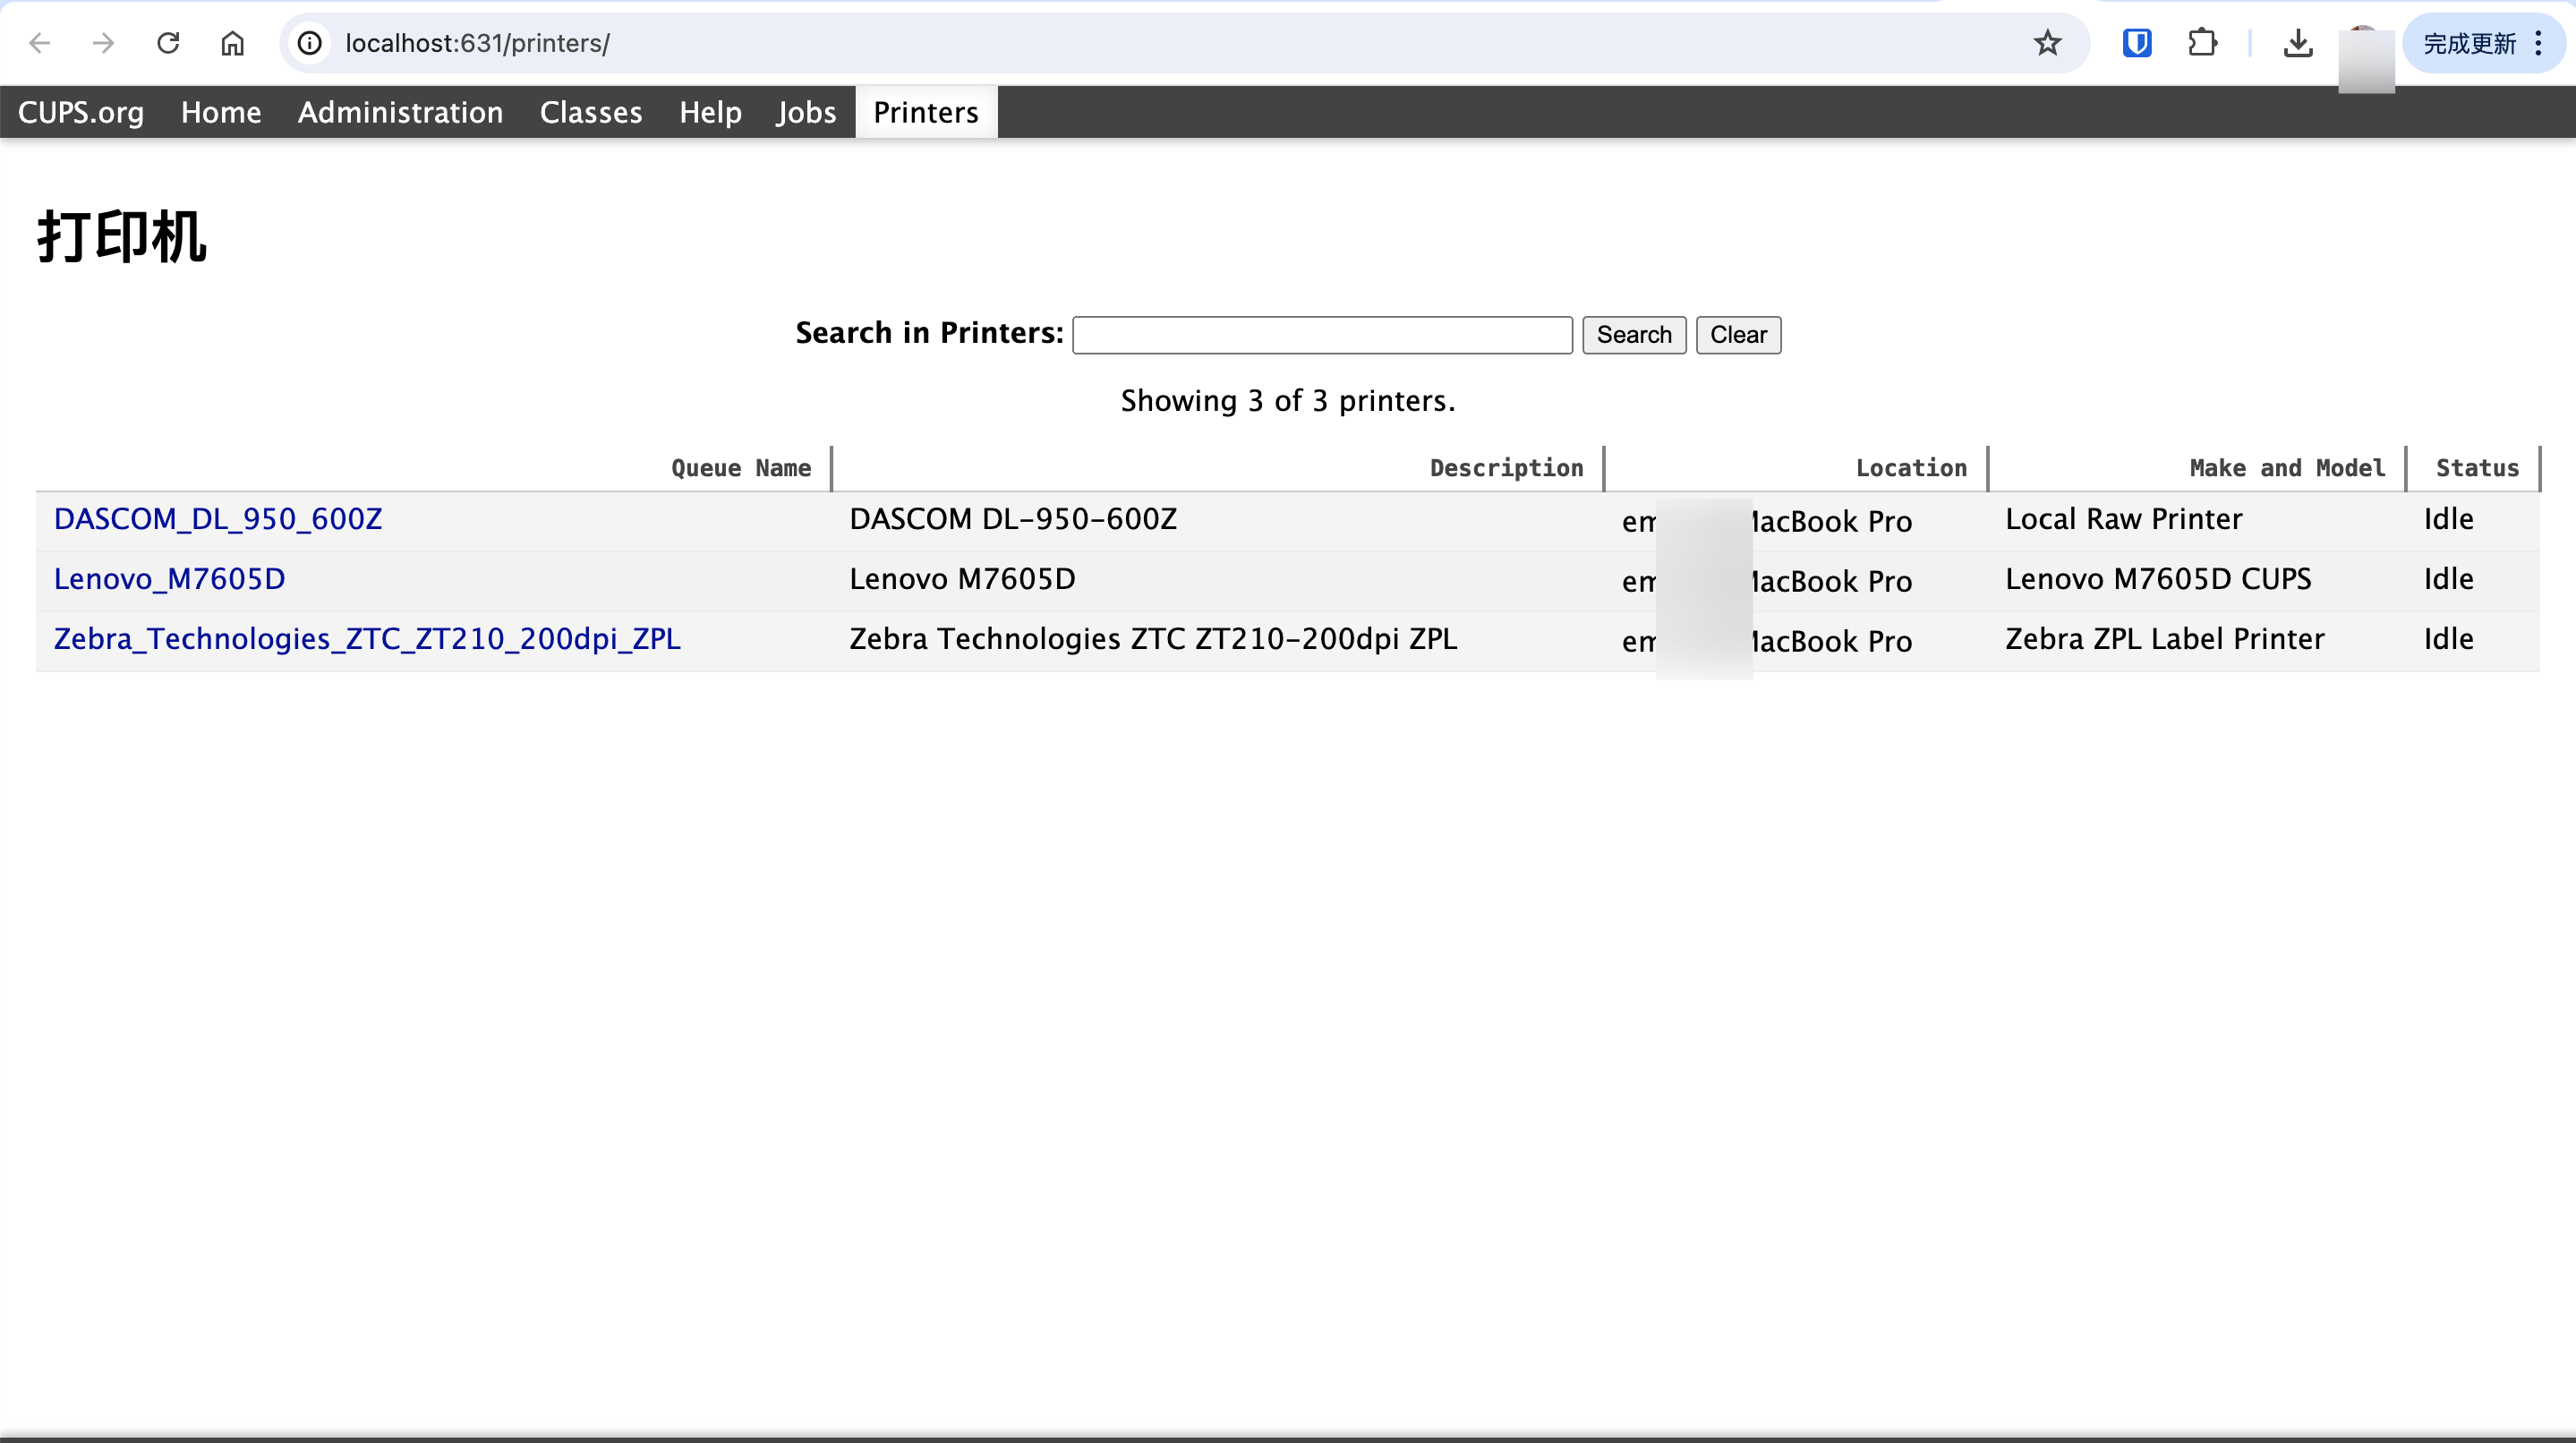Open the browser home page icon
The height and width of the screenshot is (1443, 2576).
232,43
